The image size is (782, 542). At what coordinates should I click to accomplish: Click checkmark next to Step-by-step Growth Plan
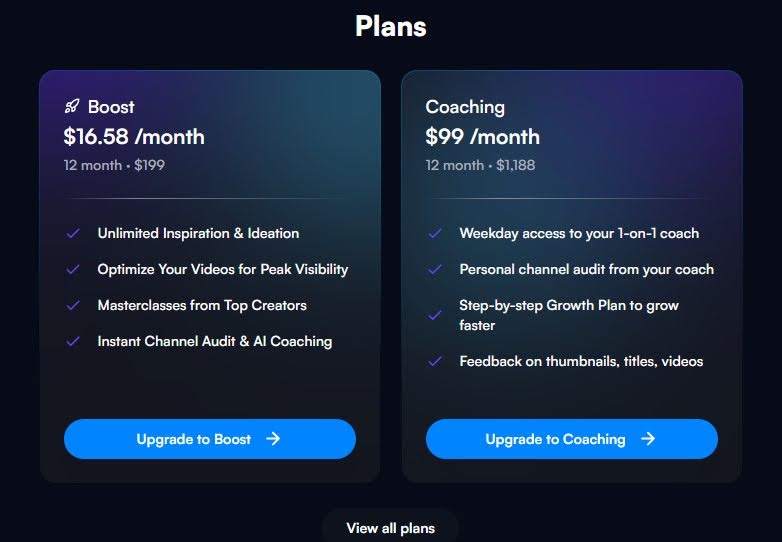(x=434, y=315)
